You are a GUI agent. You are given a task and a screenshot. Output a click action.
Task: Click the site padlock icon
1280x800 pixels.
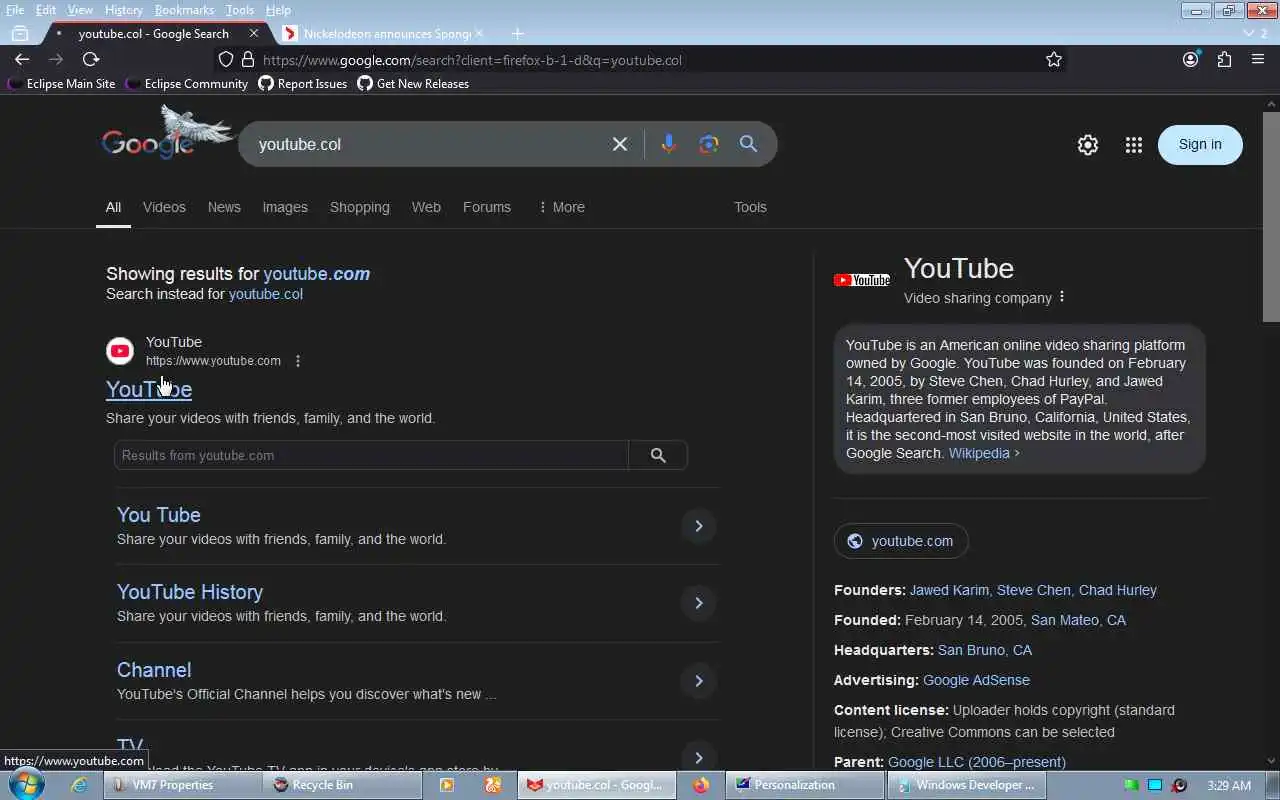[x=248, y=60]
